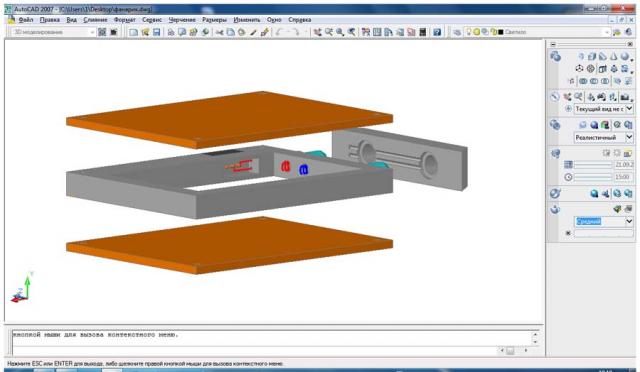Click the Cut scissors icon
The width and height of the screenshot is (640, 372).
point(219,32)
